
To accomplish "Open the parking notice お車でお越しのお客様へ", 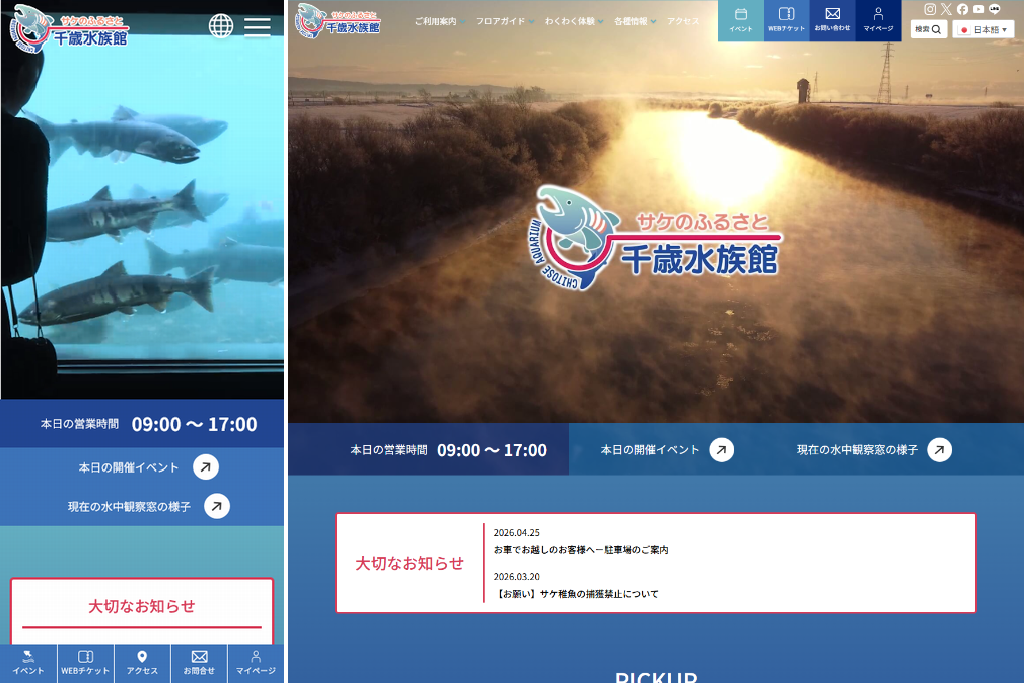I will [x=581, y=550].
